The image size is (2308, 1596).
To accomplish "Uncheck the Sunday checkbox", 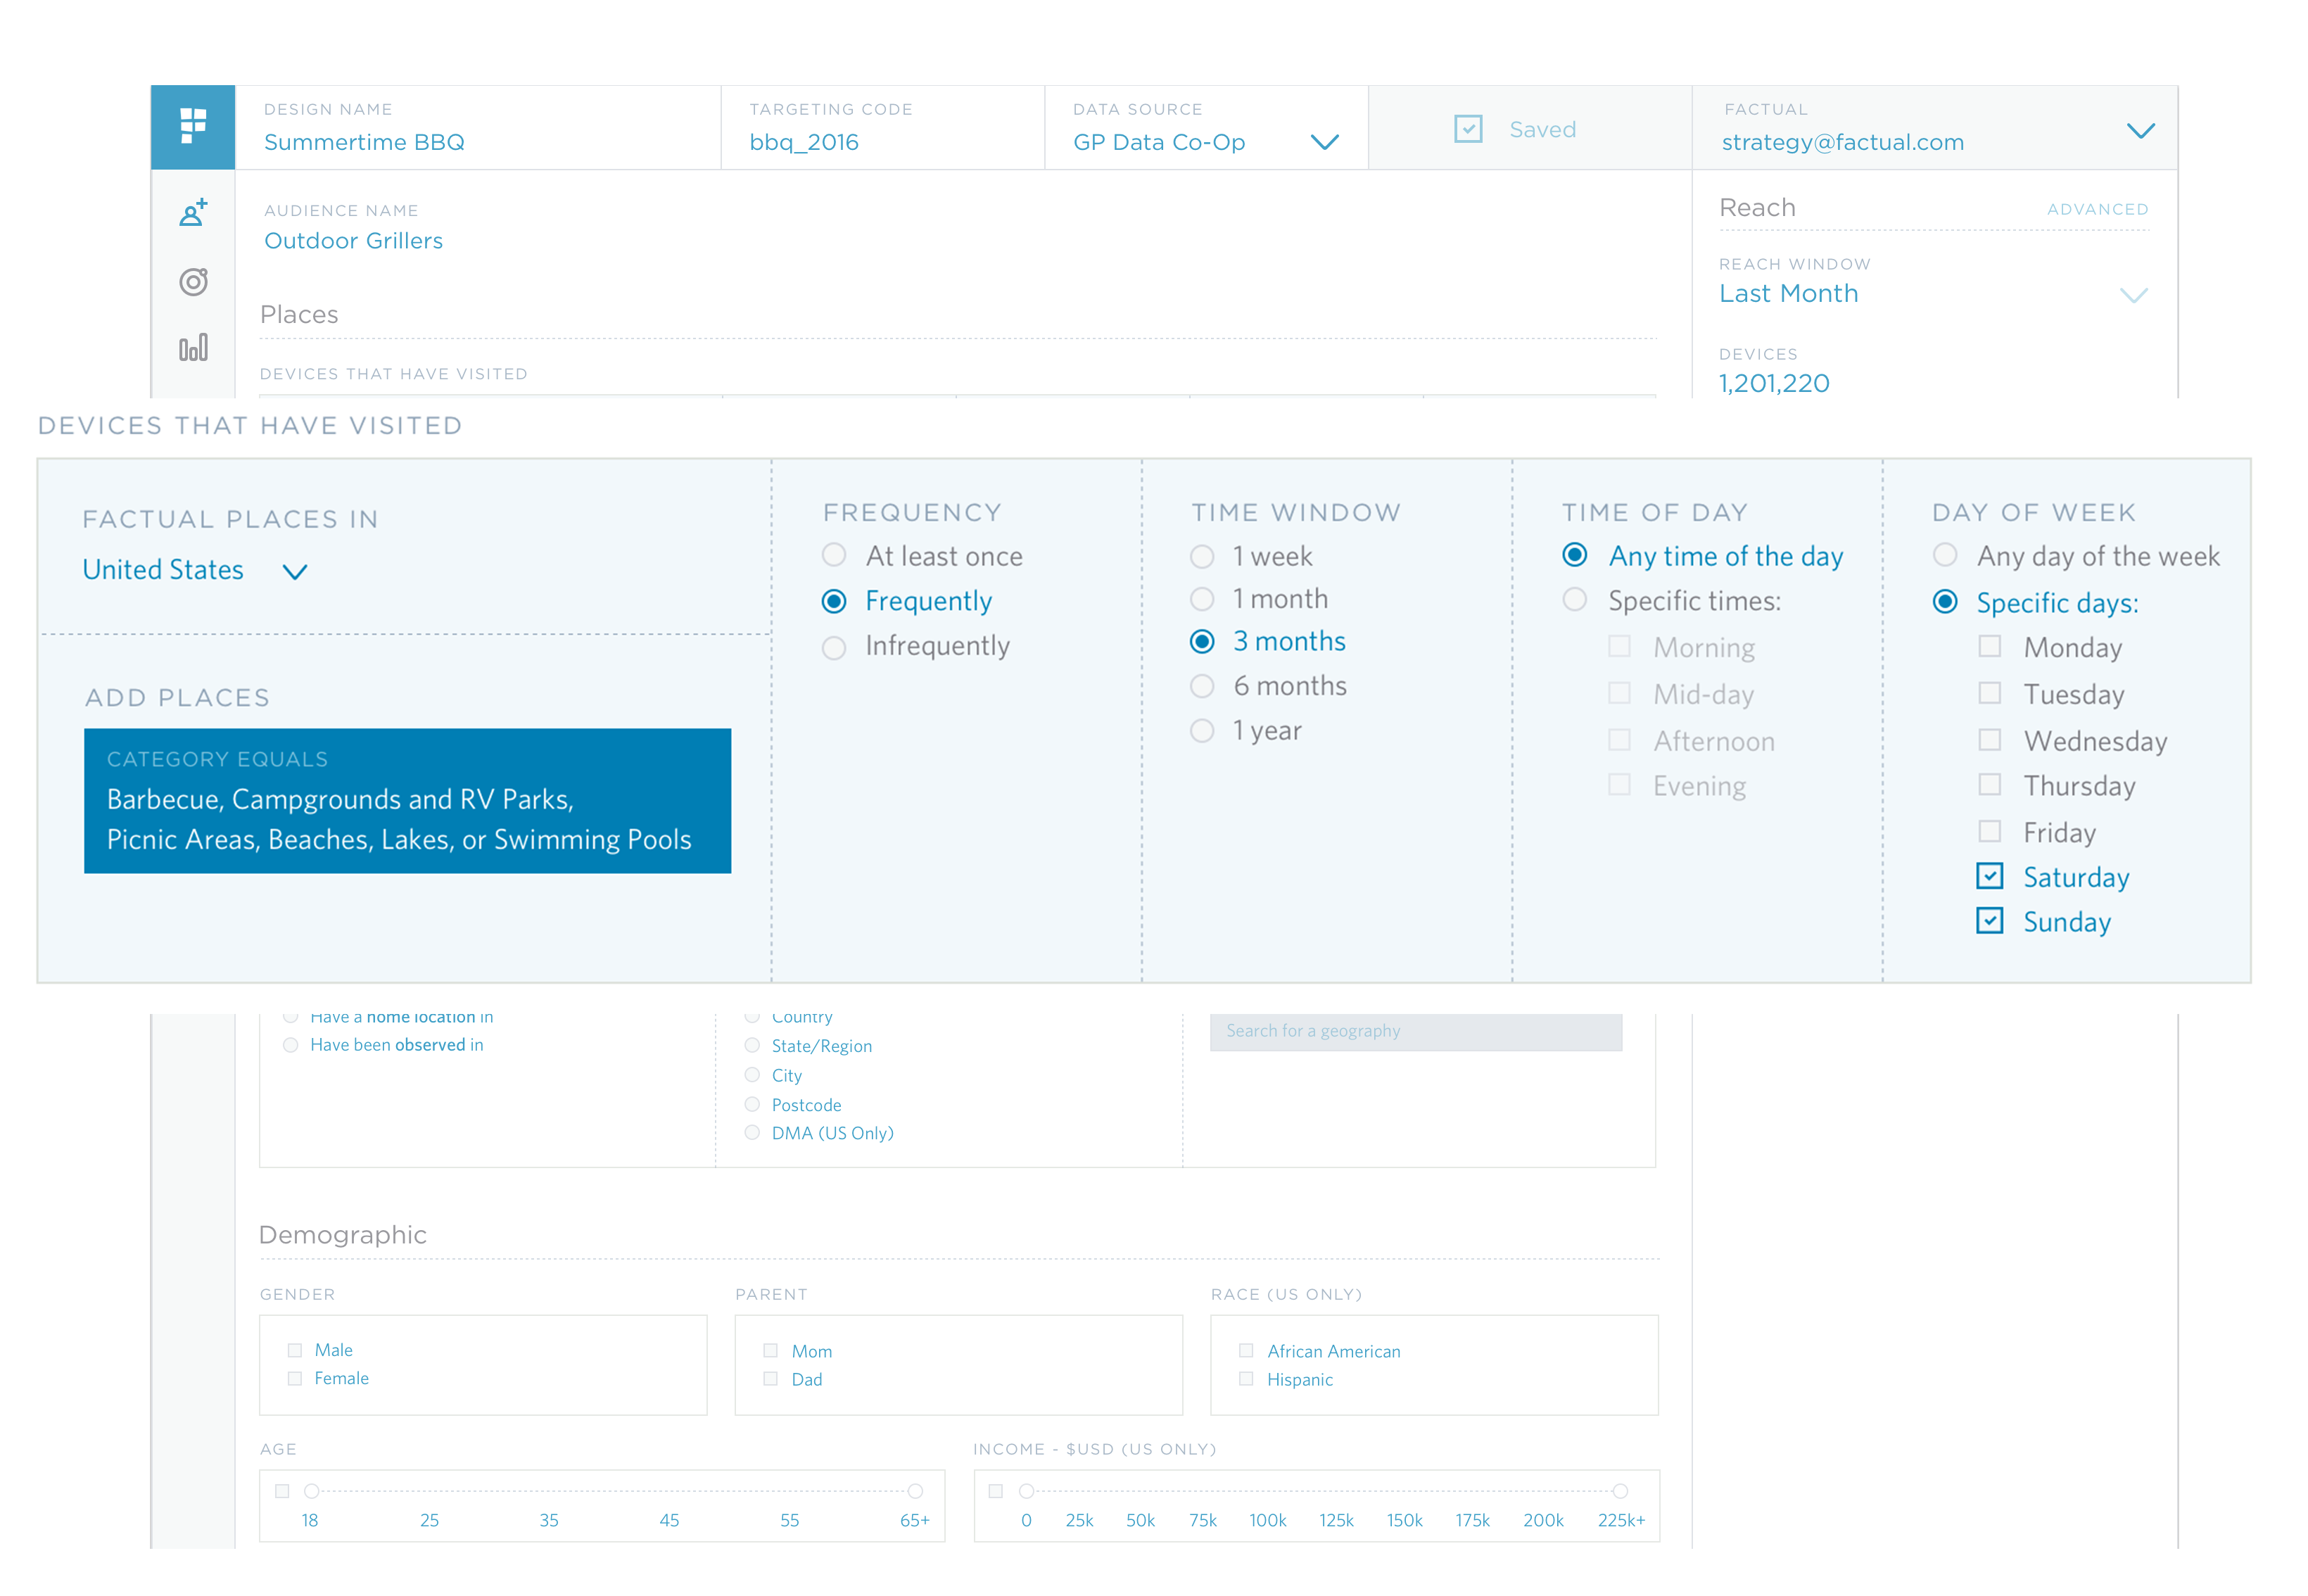I will click(1990, 921).
